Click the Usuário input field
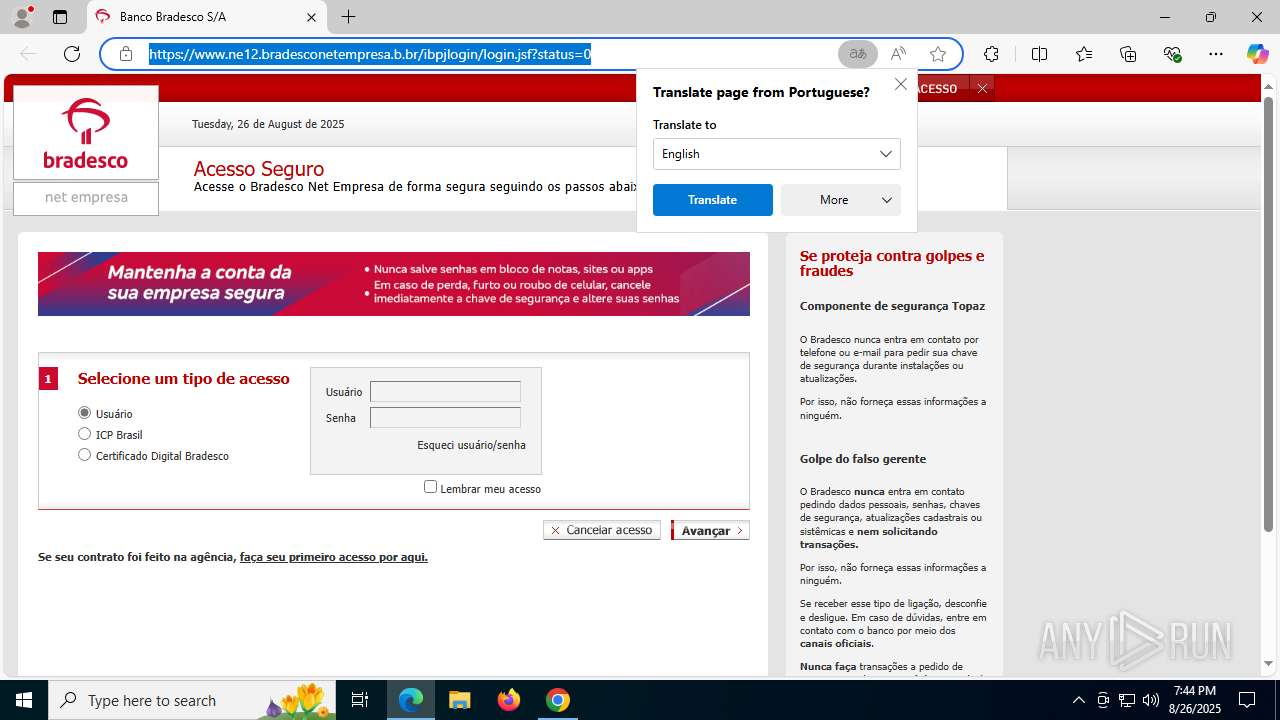This screenshot has width=1280, height=720. [x=445, y=392]
